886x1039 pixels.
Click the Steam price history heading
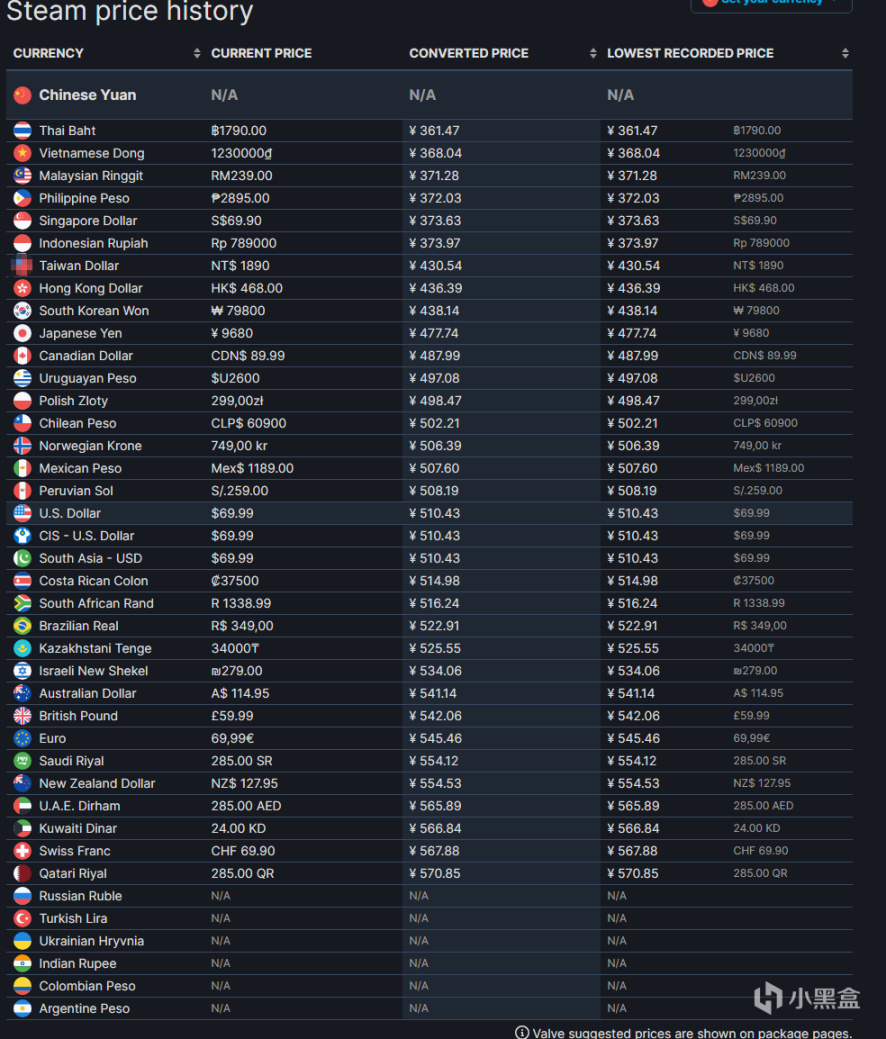coord(130,11)
